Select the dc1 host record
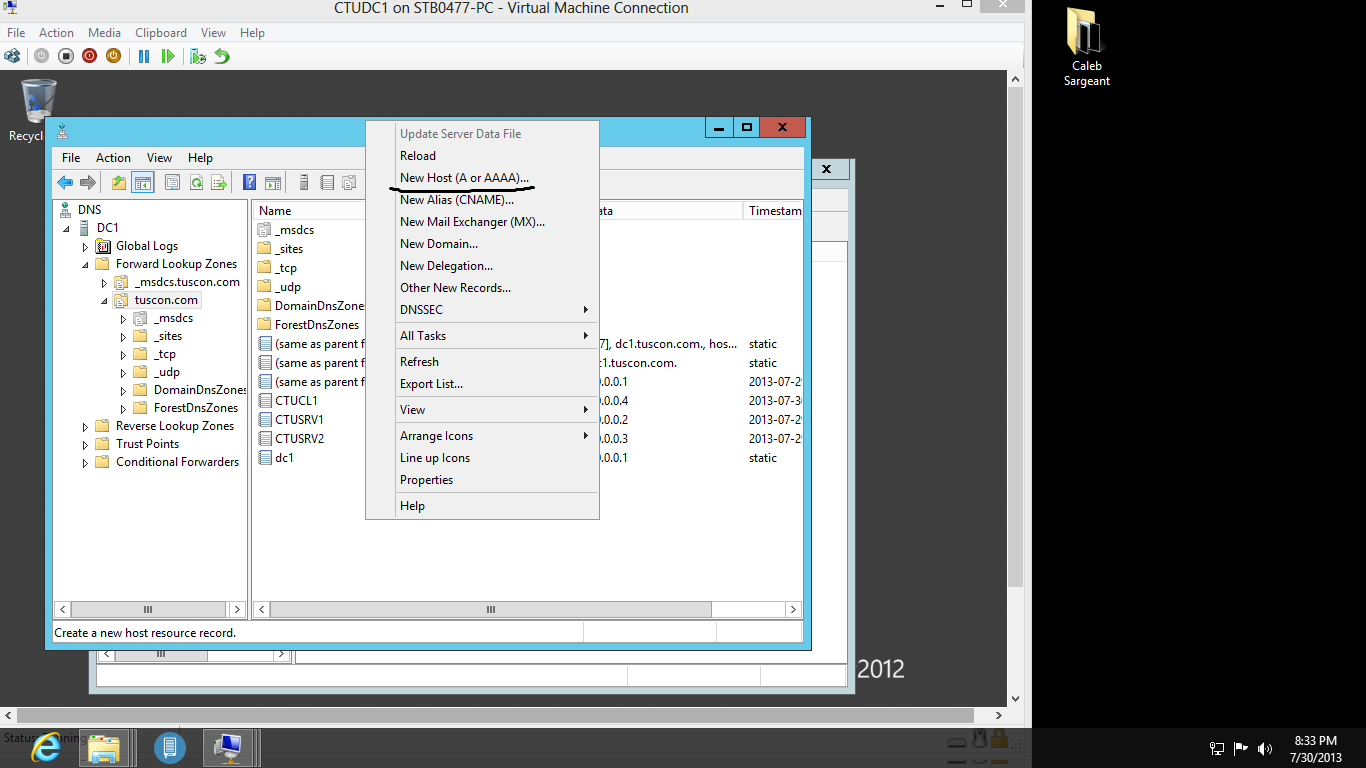 (x=284, y=458)
